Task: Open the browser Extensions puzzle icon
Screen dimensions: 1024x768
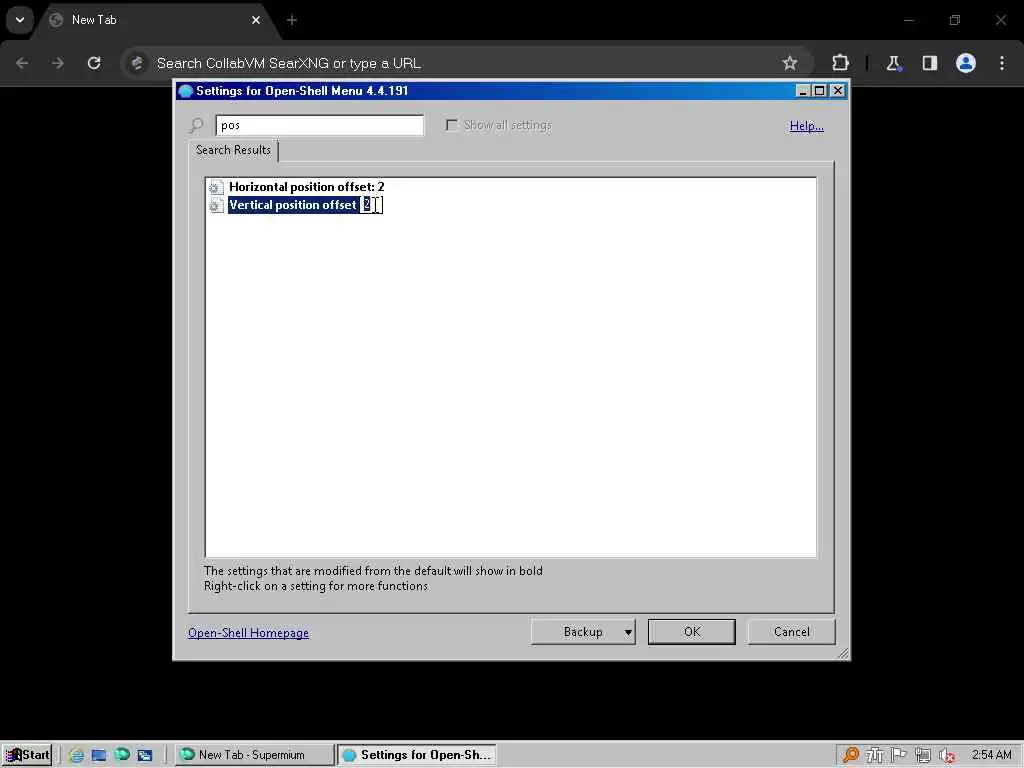Action: point(840,63)
